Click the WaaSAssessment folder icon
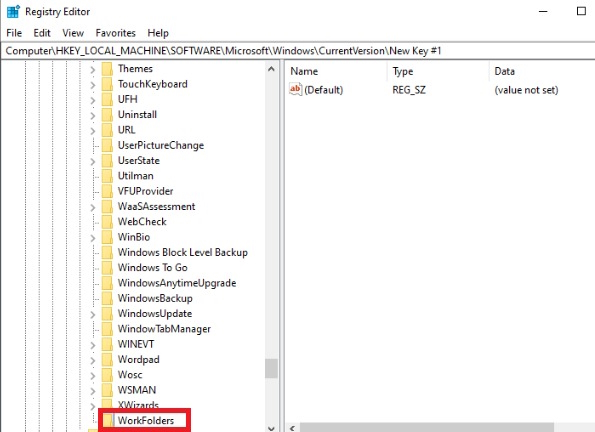The width and height of the screenshot is (595, 432). (107, 207)
